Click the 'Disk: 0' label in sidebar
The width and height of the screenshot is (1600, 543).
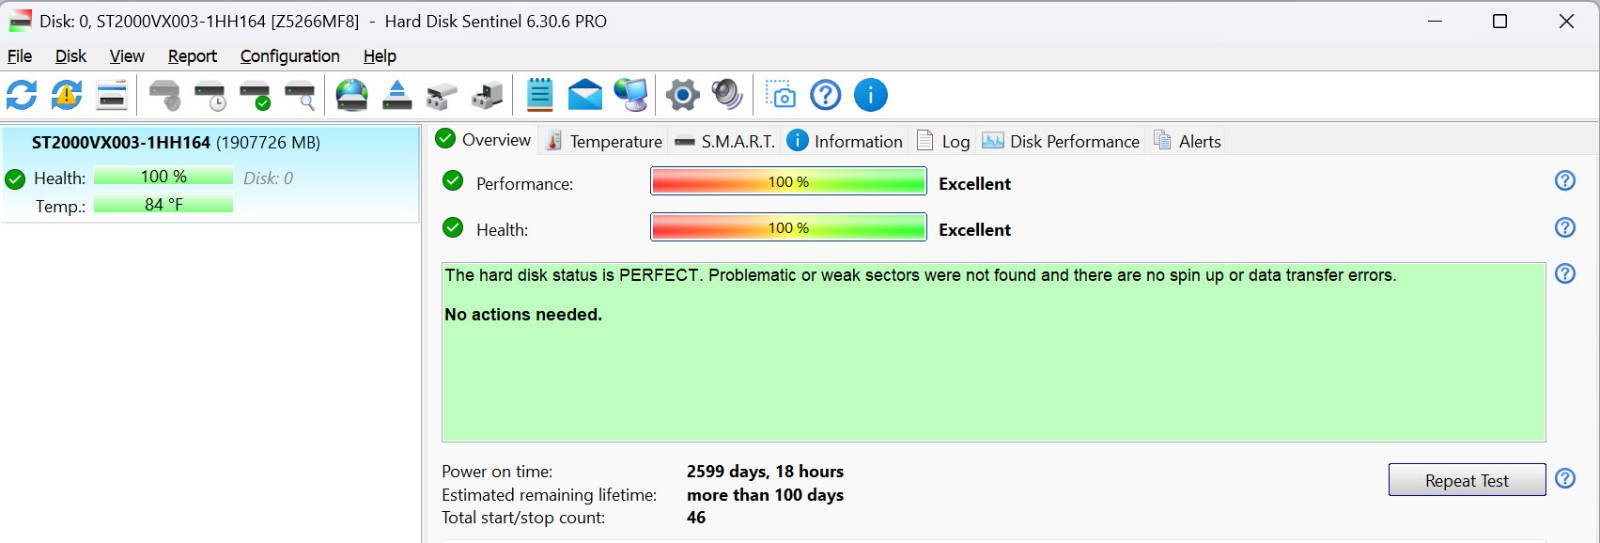click(268, 178)
